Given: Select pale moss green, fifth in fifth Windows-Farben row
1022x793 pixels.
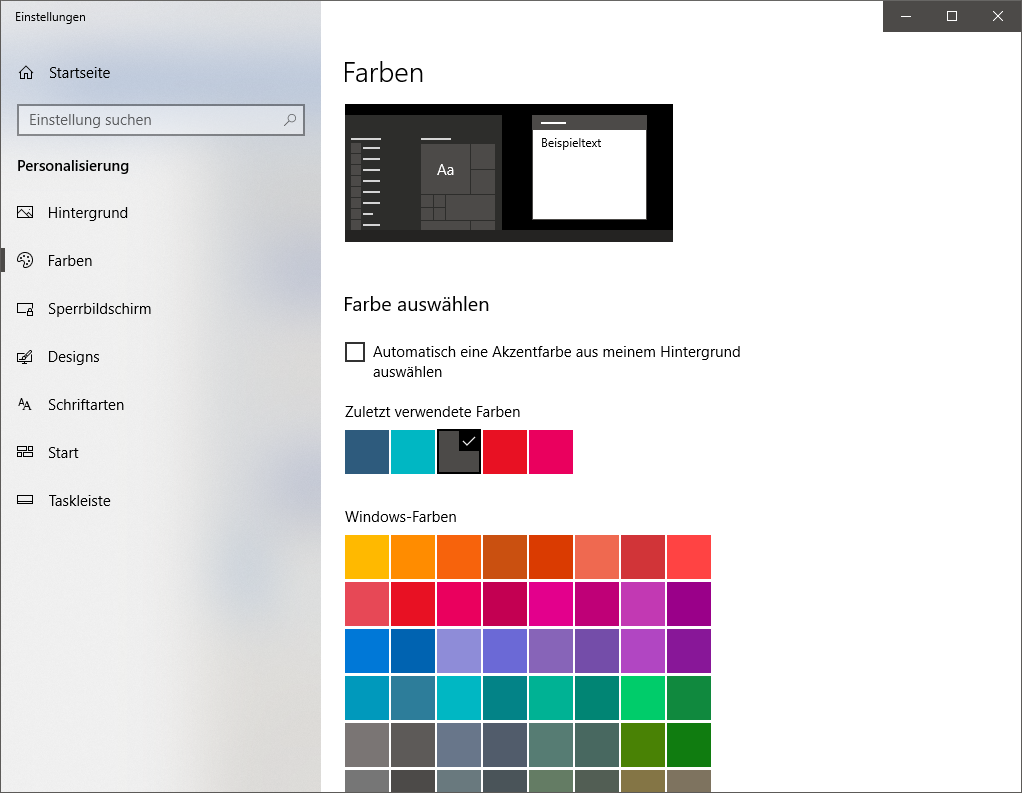Looking at the screenshot, I should click(551, 745).
